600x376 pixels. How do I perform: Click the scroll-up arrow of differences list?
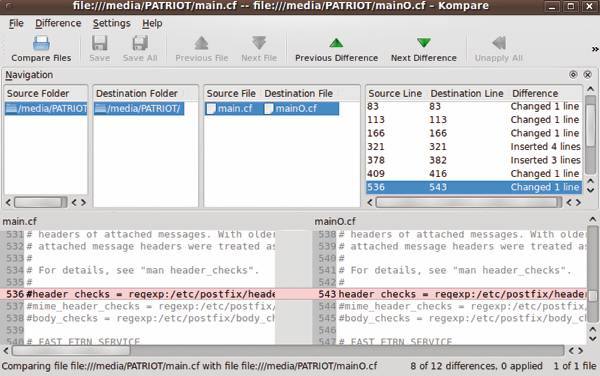[590, 90]
